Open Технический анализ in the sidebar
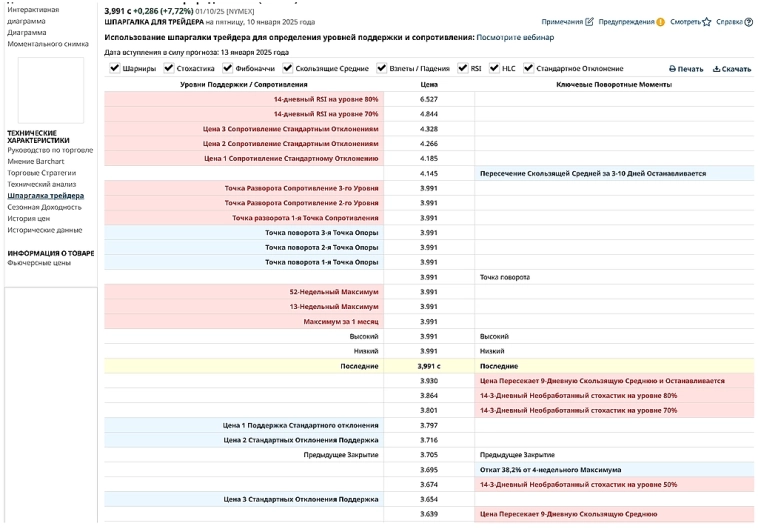This screenshot has height=529, width=758. (41, 184)
